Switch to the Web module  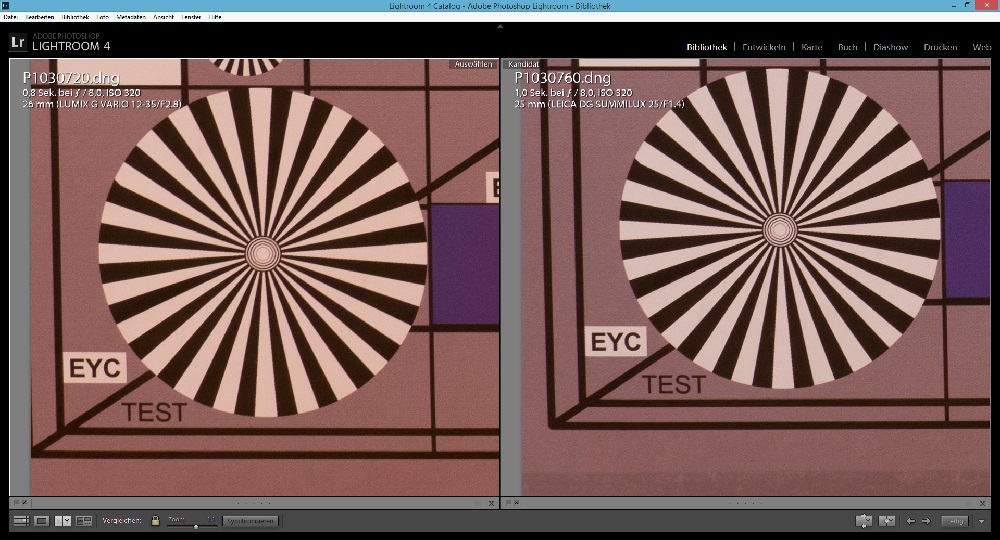pos(982,47)
